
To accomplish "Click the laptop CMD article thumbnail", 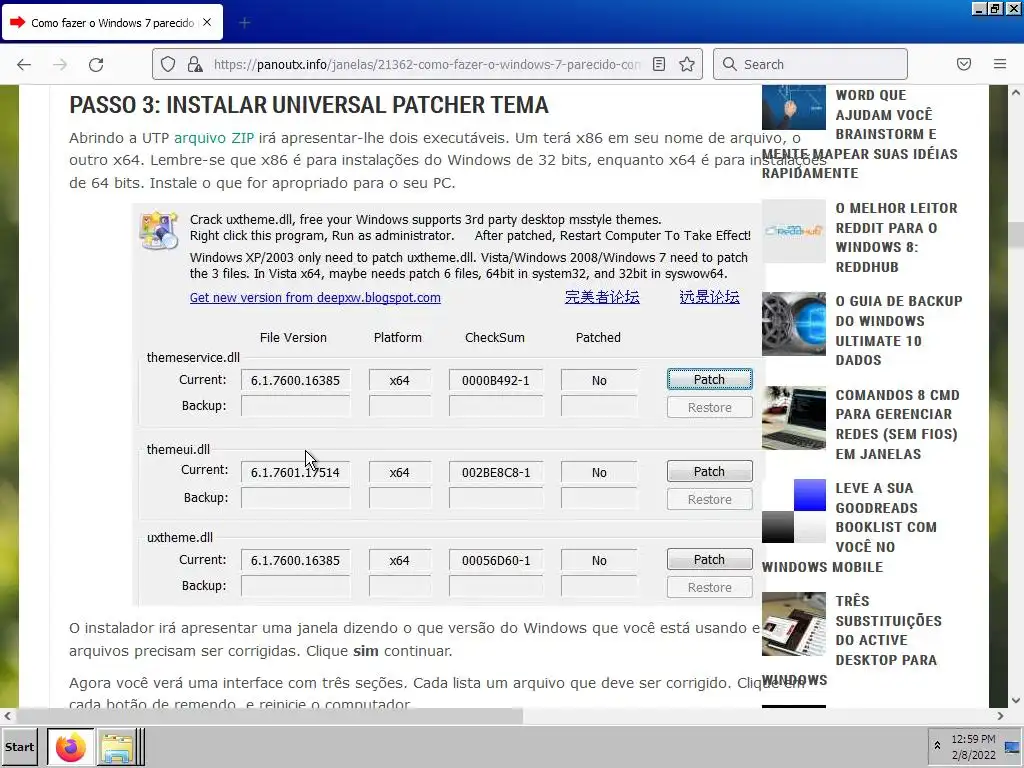I will click(793, 418).
